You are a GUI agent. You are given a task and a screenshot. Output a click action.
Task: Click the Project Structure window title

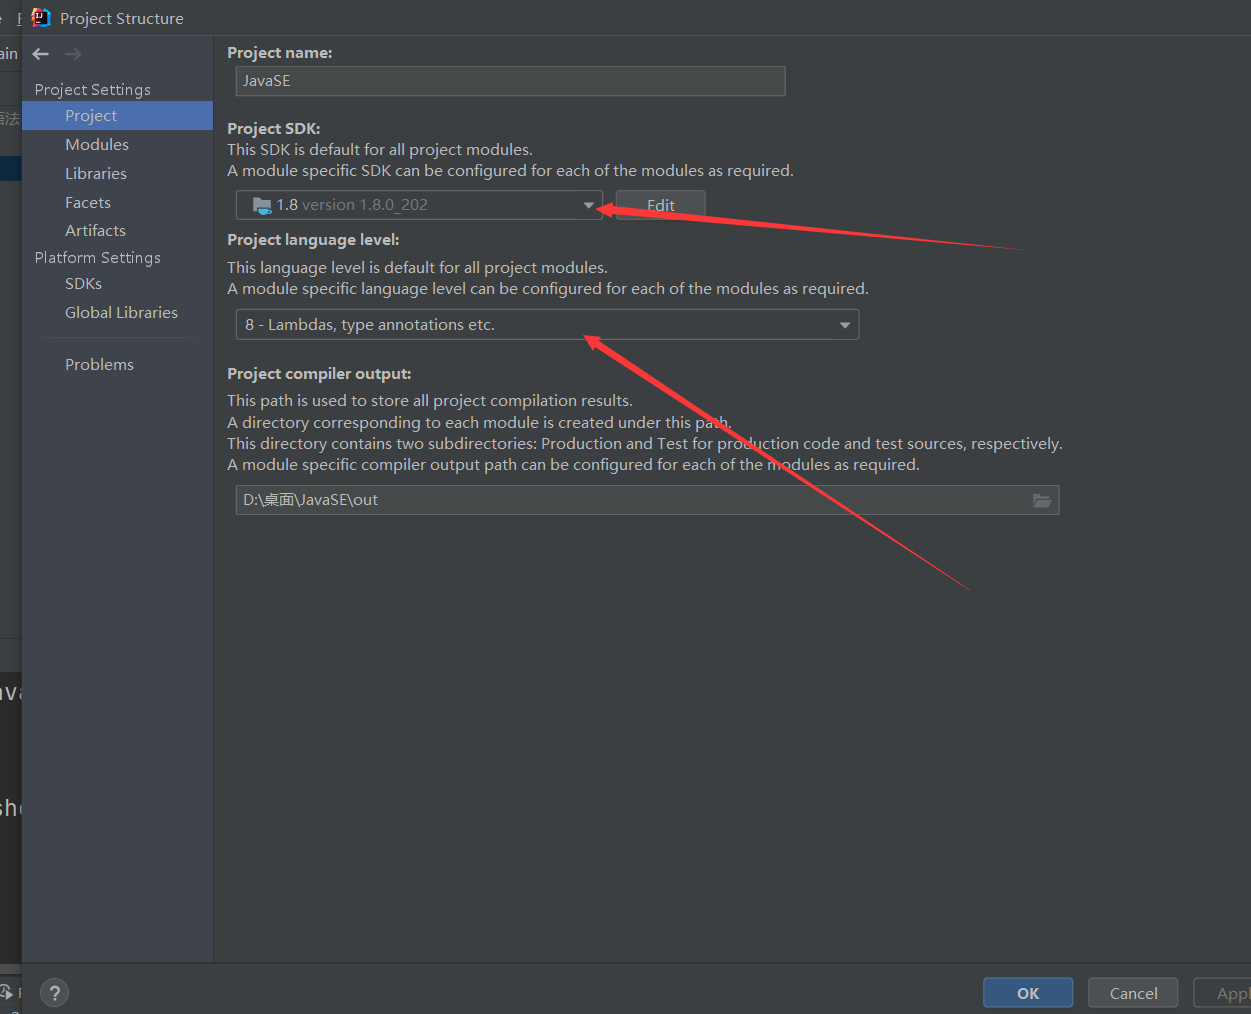pos(122,19)
